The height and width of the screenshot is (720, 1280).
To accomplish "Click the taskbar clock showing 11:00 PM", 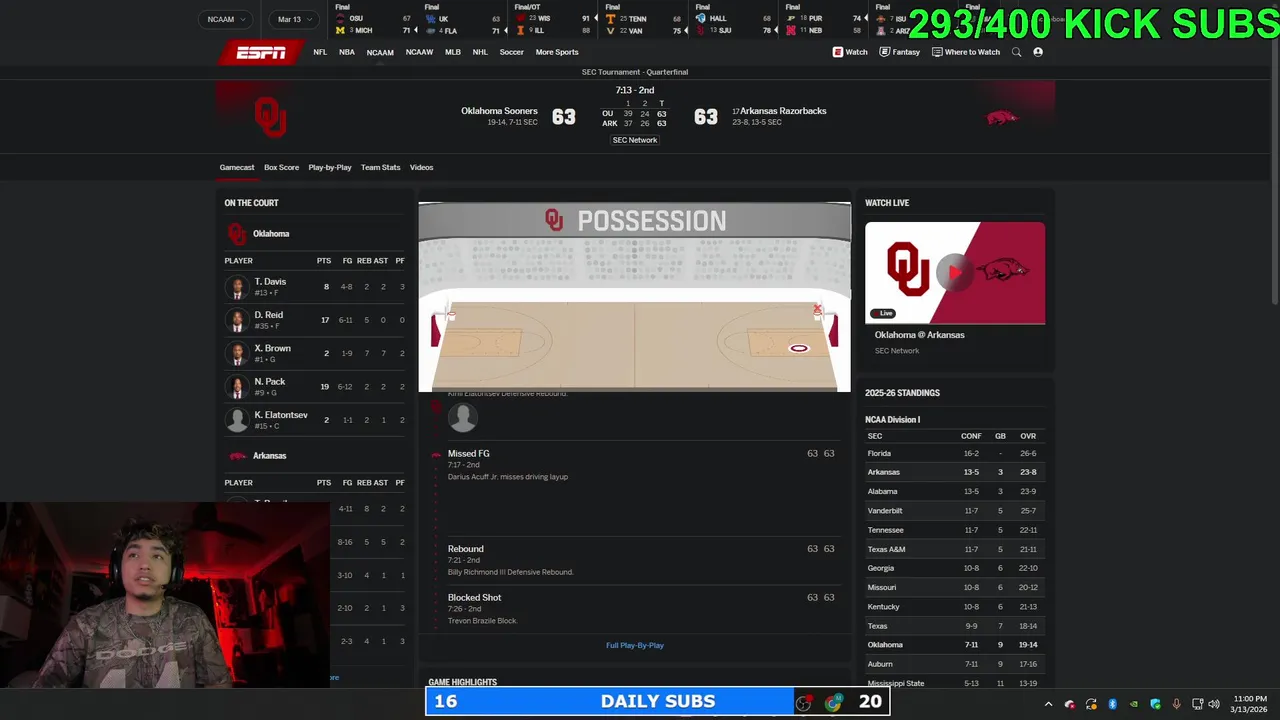I will tap(1250, 704).
